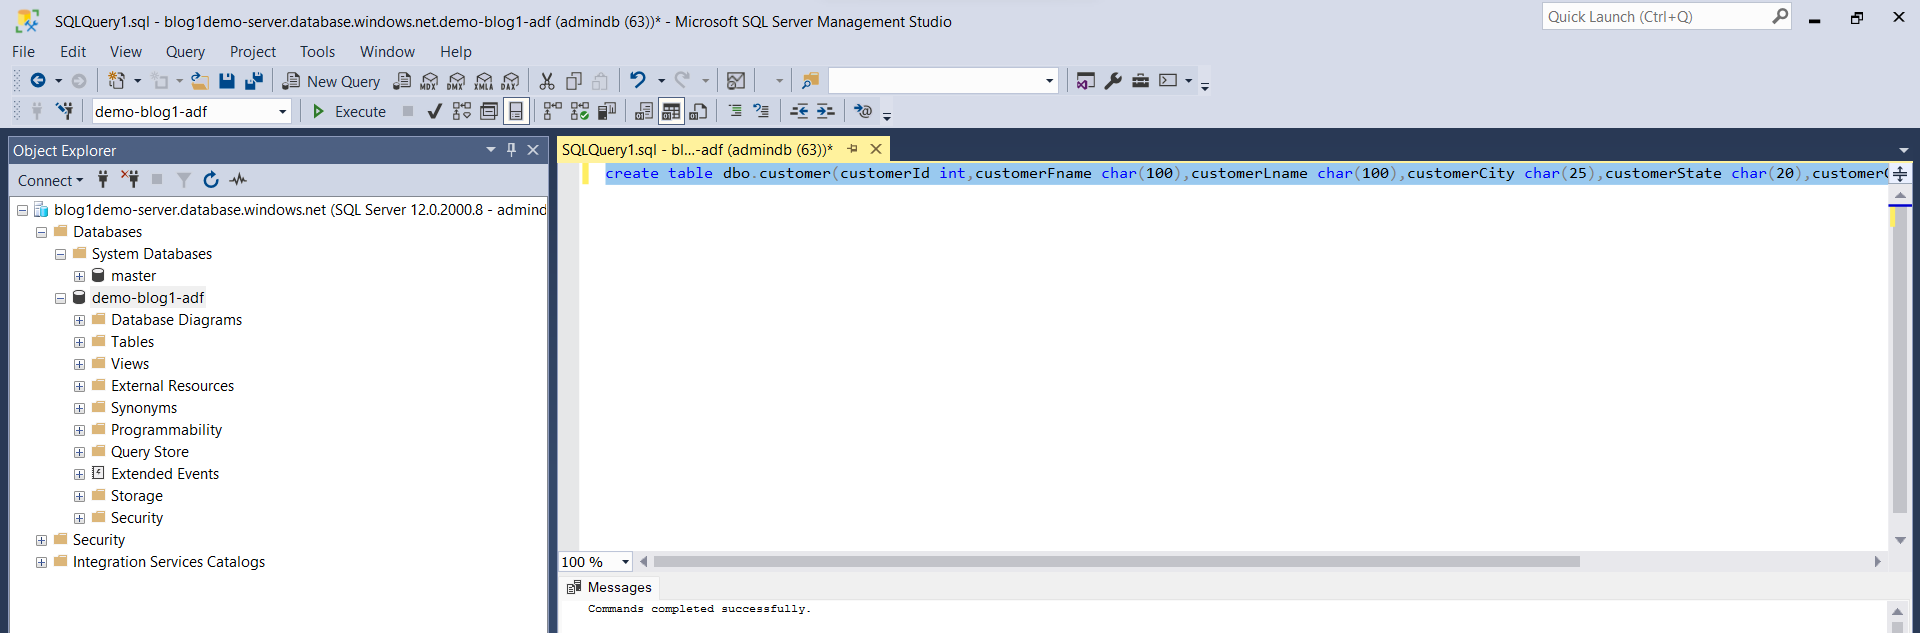Toggle Include Client Statistics
This screenshot has height=633, width=1920.
click(606, 111)
